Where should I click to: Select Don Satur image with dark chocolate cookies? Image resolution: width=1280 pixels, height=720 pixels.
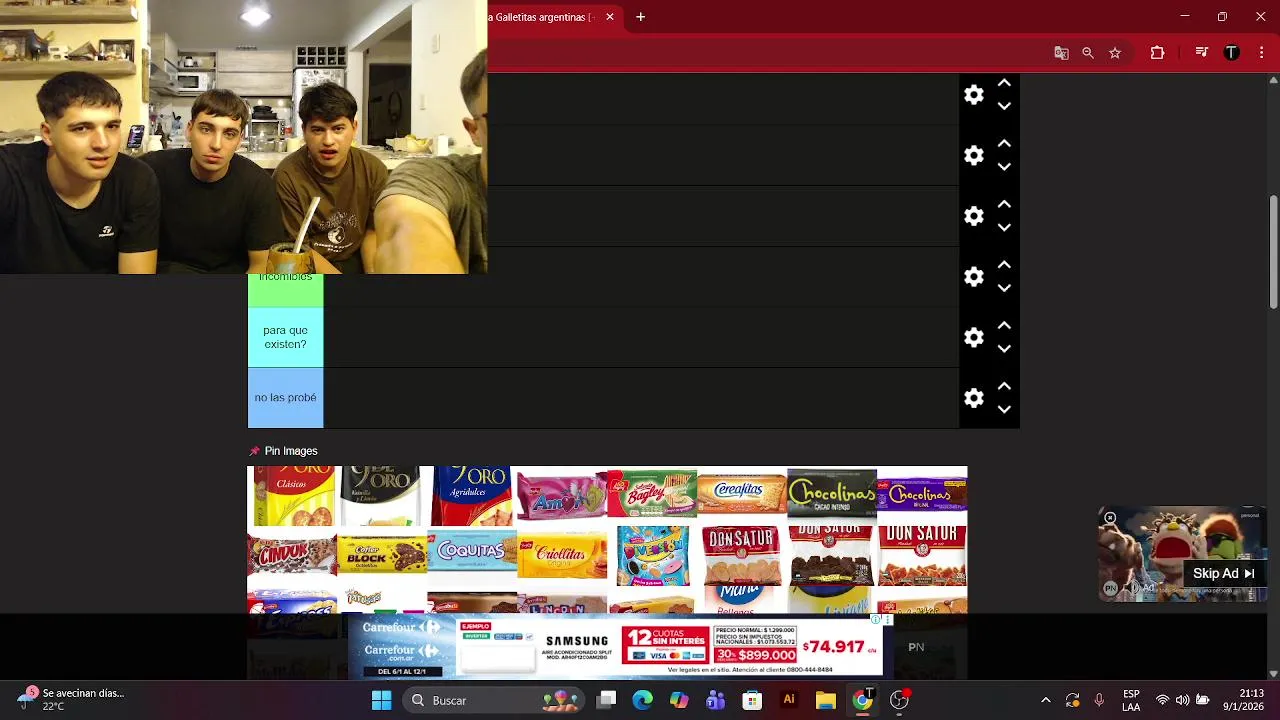click(832, 556)
